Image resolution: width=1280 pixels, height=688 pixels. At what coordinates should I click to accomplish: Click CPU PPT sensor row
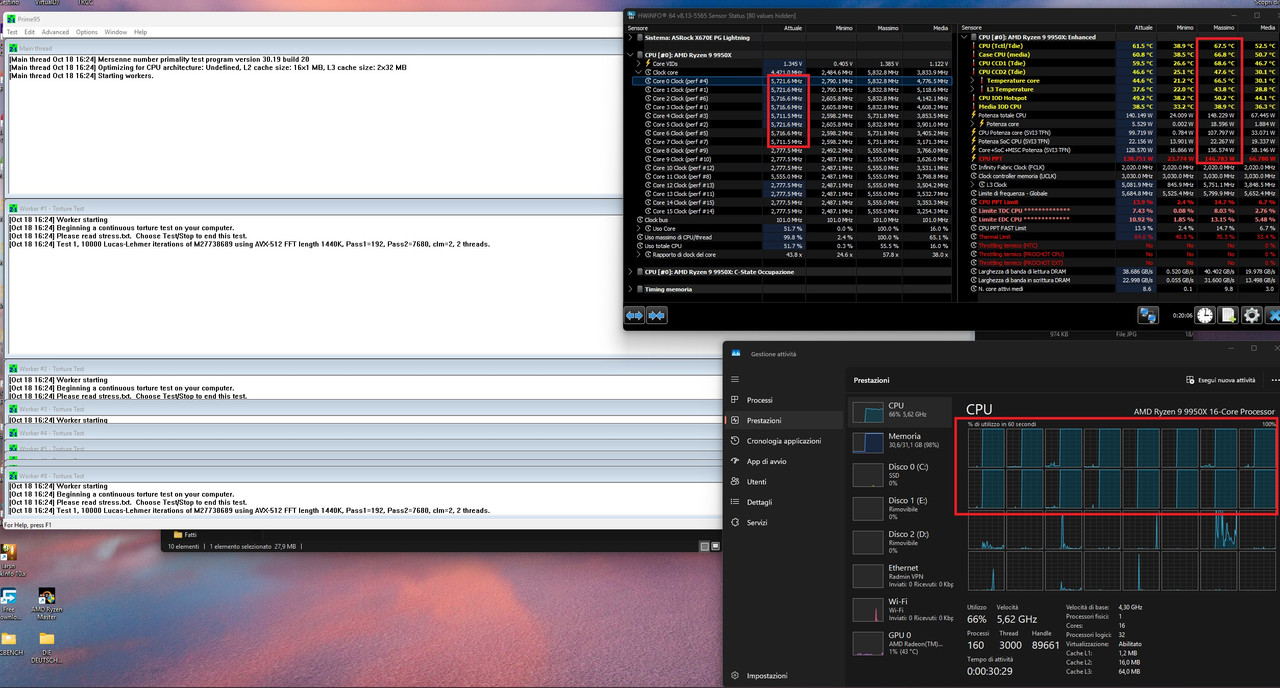[1120, 158]
